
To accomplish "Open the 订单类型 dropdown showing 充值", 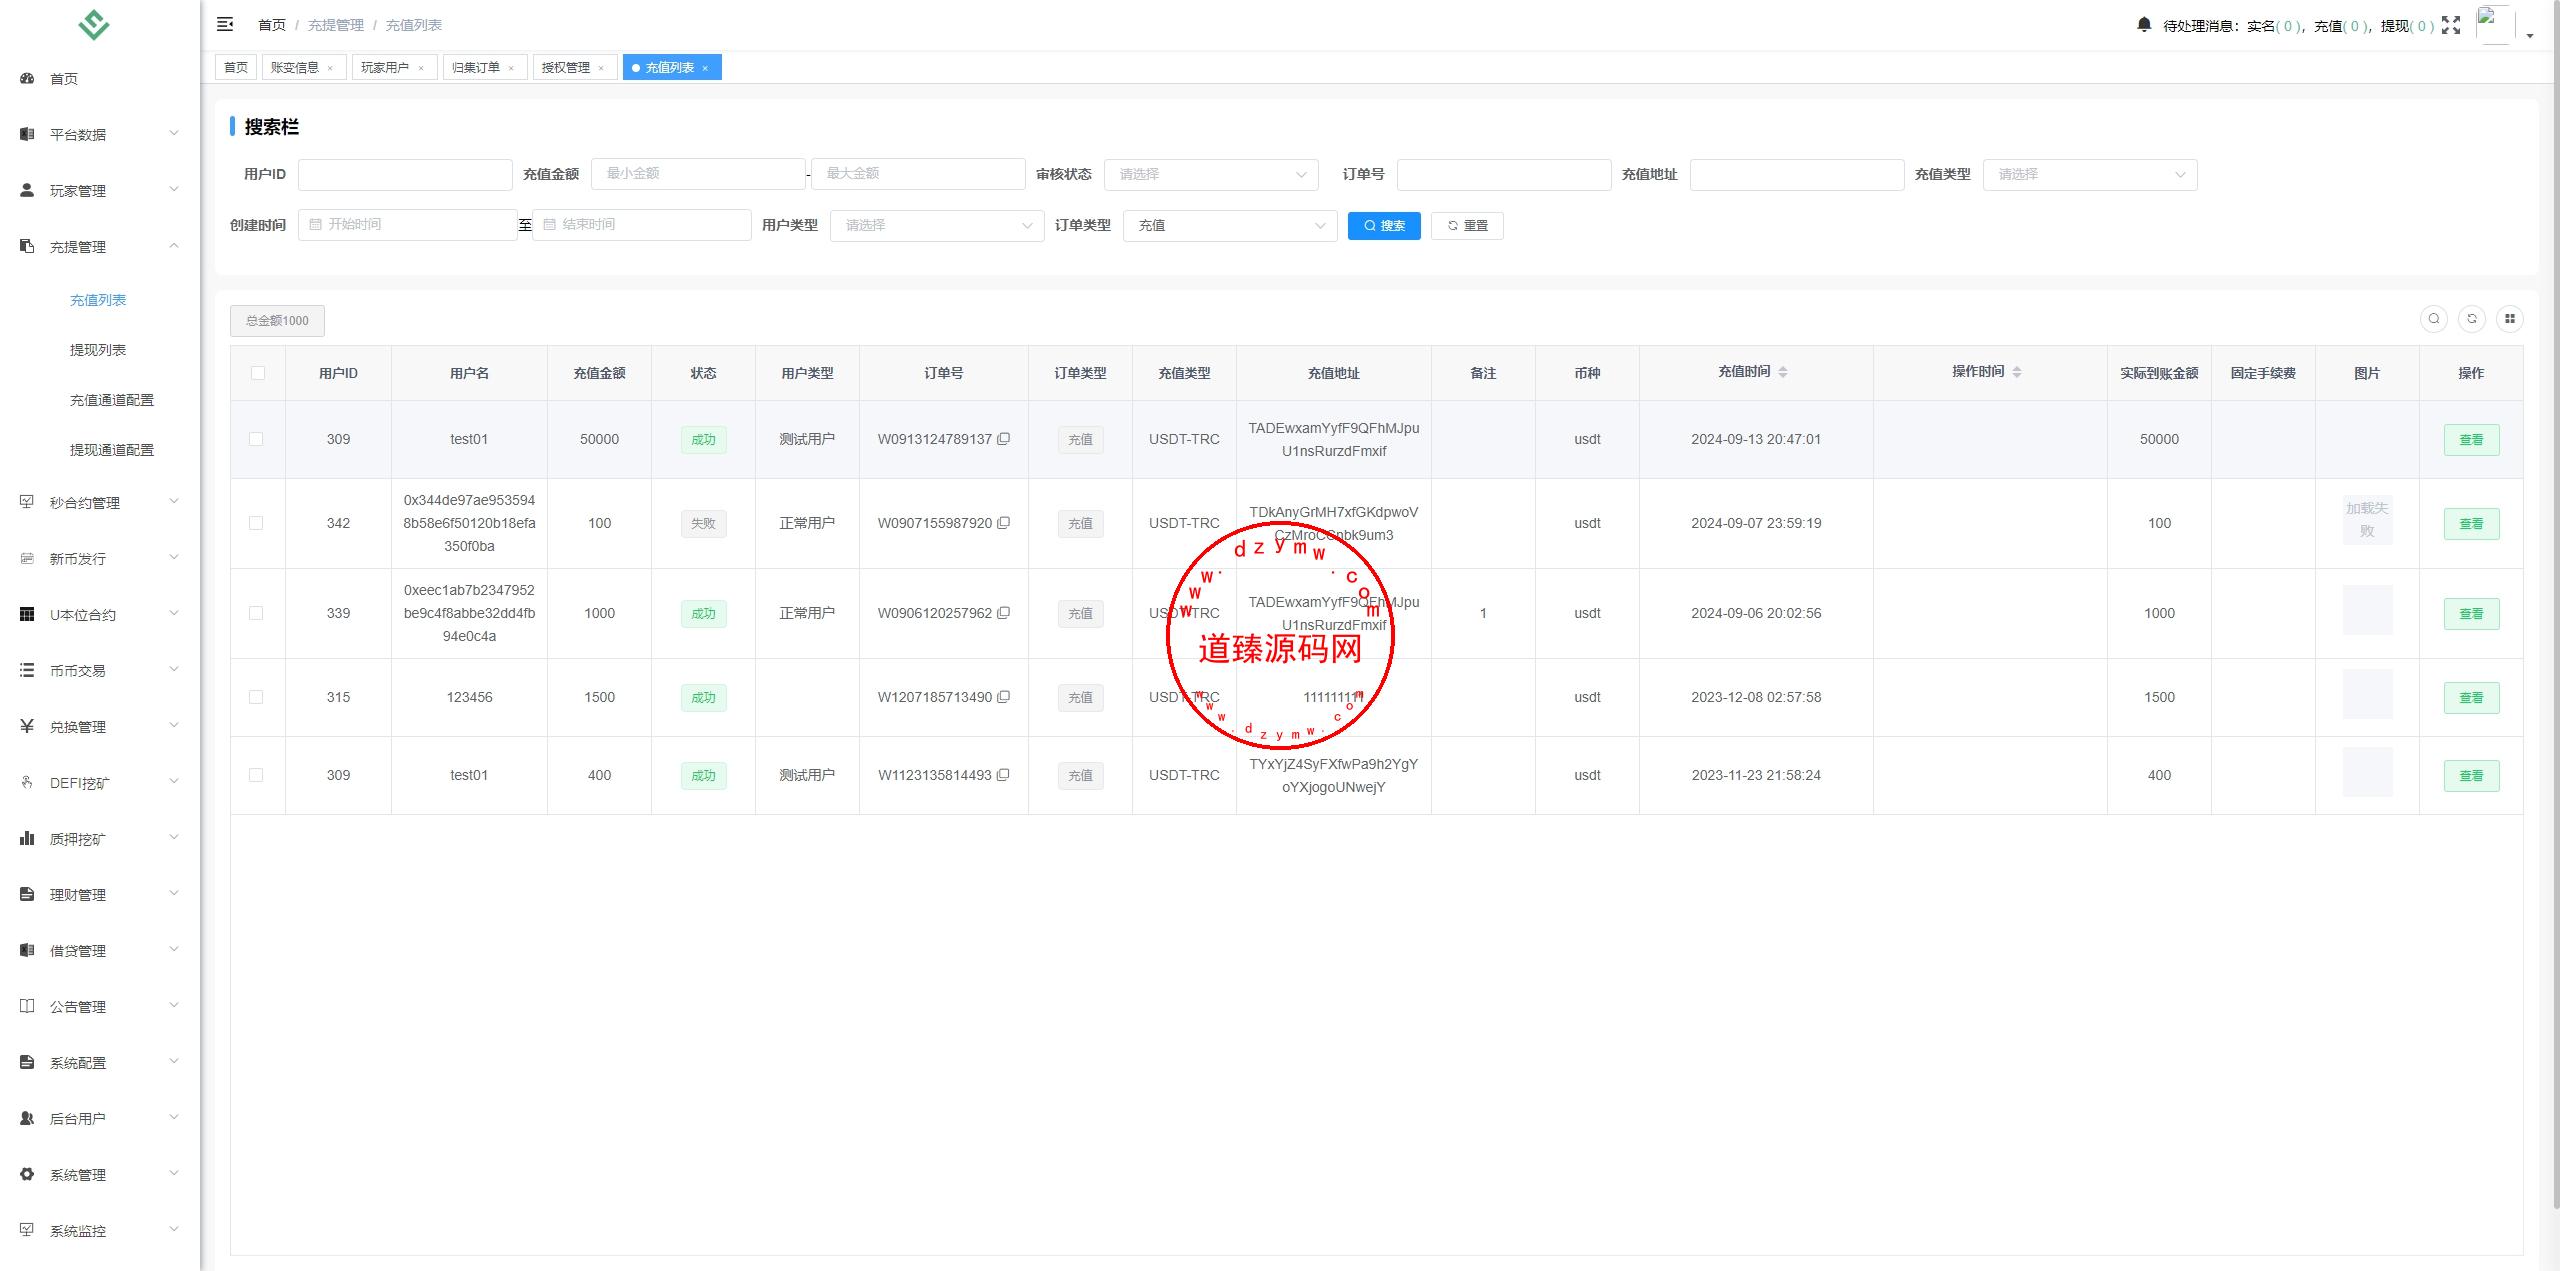I will (1230, 225).
